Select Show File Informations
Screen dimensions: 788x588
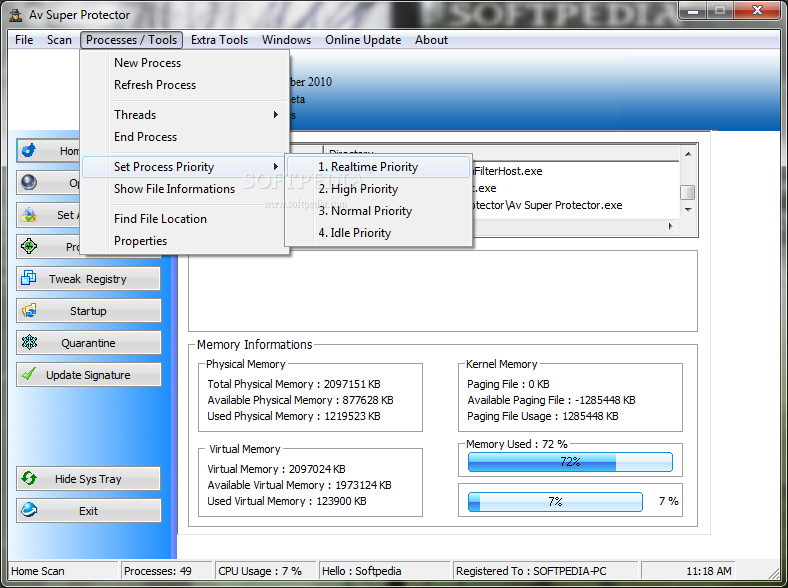tap(184, 189)
